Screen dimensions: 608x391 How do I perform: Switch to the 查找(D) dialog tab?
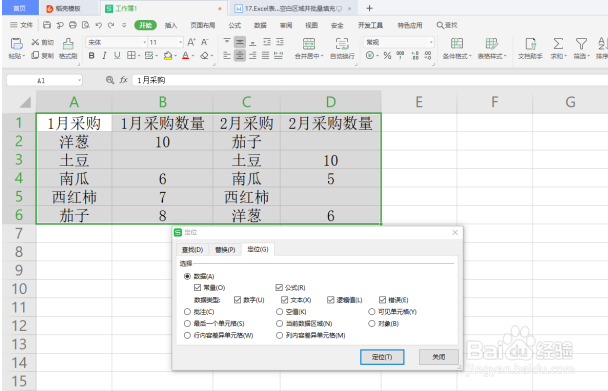[192, 249]
